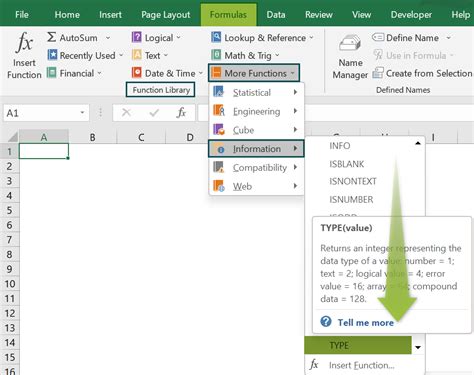The width and height of the screenshot is (474, 375).
Task: Click the Information category icon
Action: (x=220, y=150)
